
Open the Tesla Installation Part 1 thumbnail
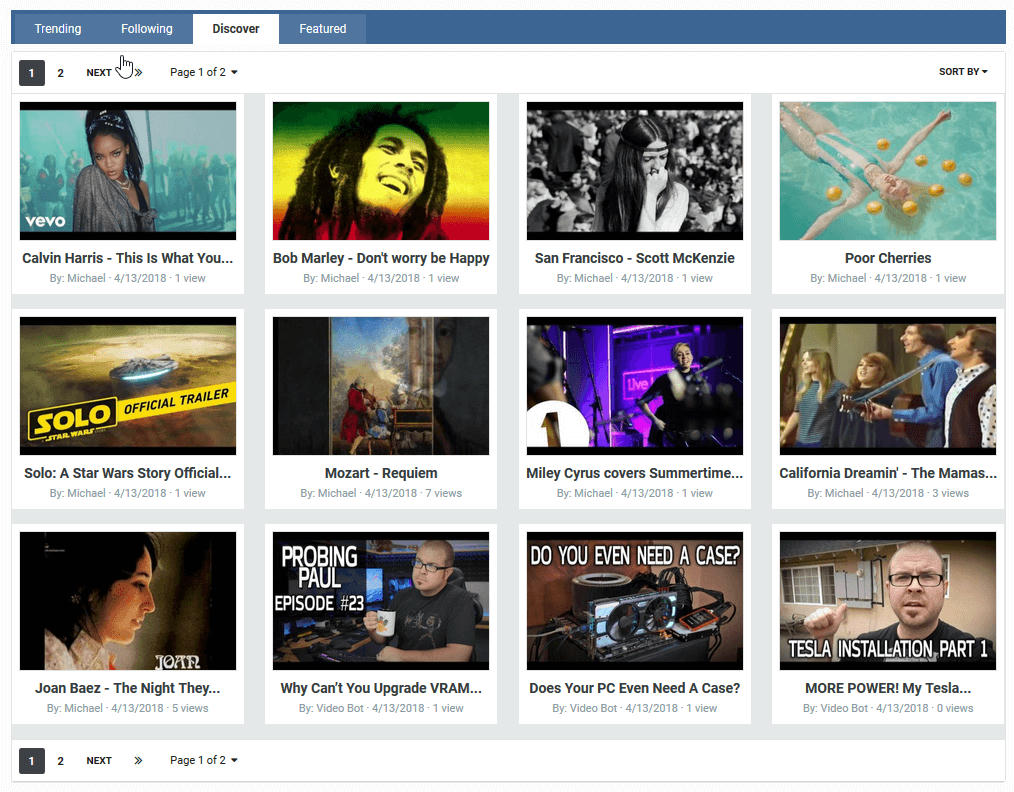tap(888, 601)
